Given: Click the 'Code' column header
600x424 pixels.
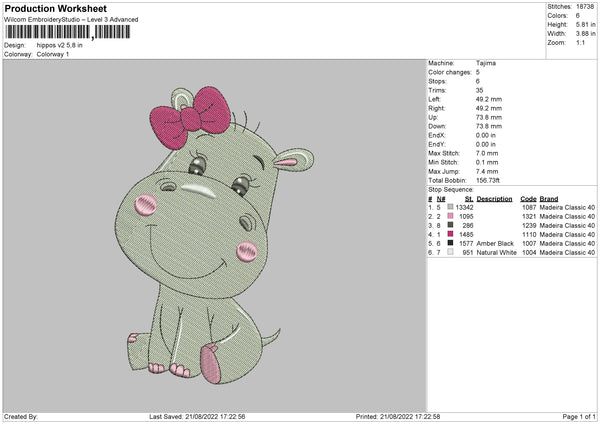Looking at the screenshot, I should (528, 199).
